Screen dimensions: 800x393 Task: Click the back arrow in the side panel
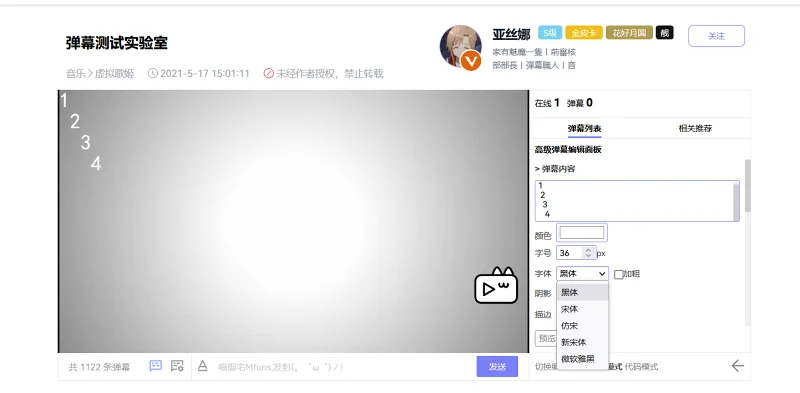[737, 365]
